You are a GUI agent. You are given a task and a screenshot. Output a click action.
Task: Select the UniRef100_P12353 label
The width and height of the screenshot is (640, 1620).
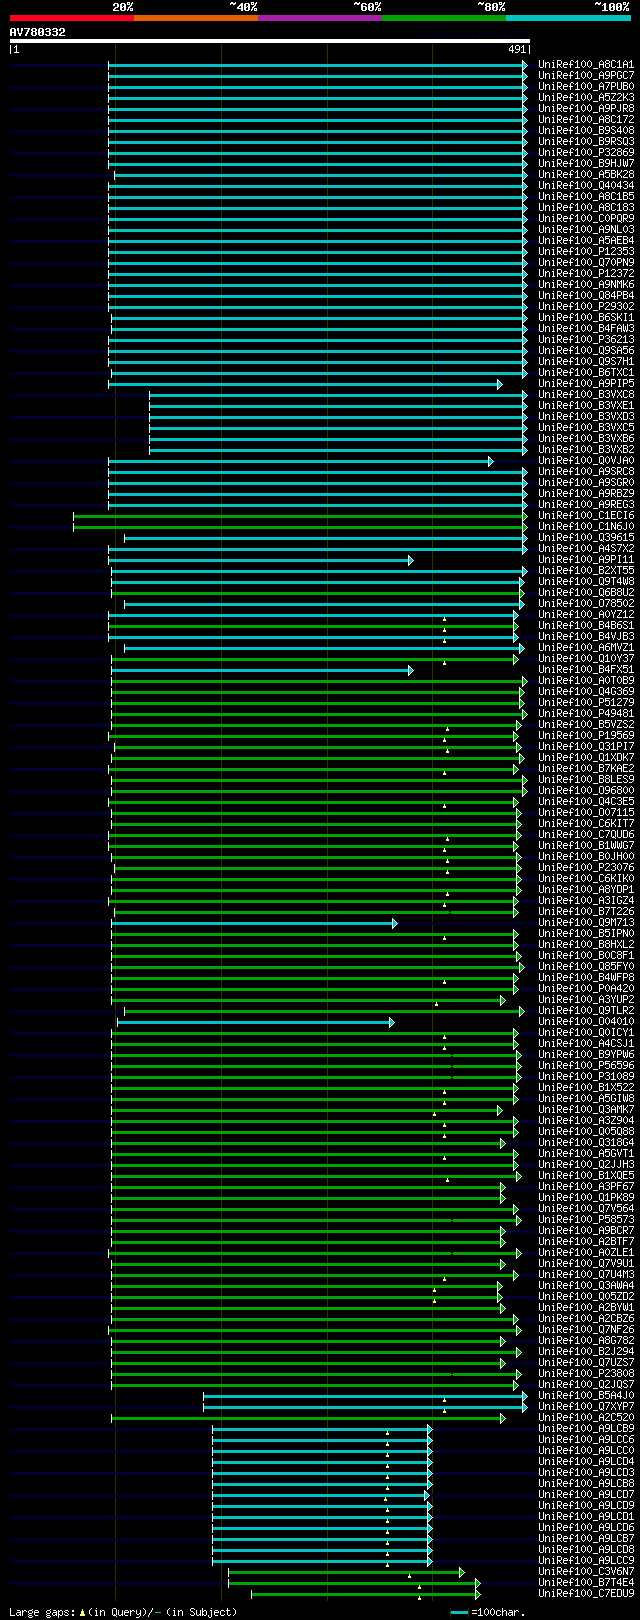tap(586, 252)
